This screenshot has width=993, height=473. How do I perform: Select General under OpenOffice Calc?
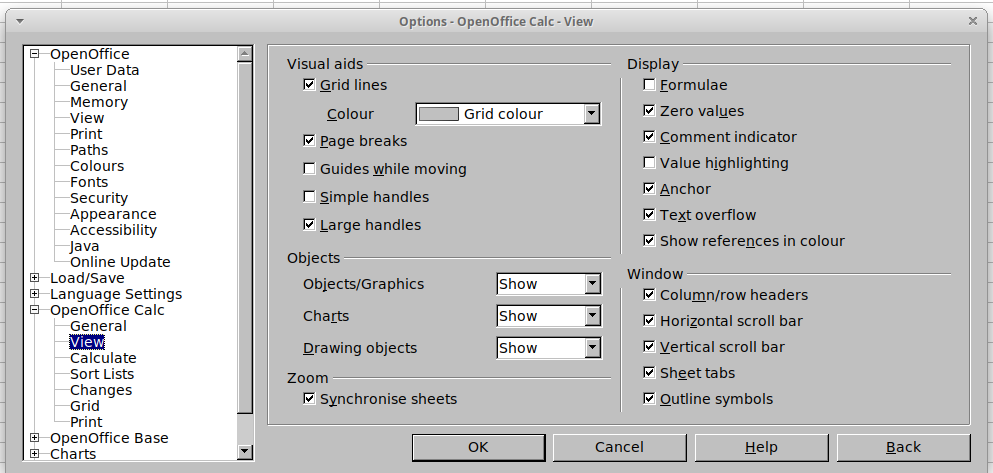(x=98, y=326)
